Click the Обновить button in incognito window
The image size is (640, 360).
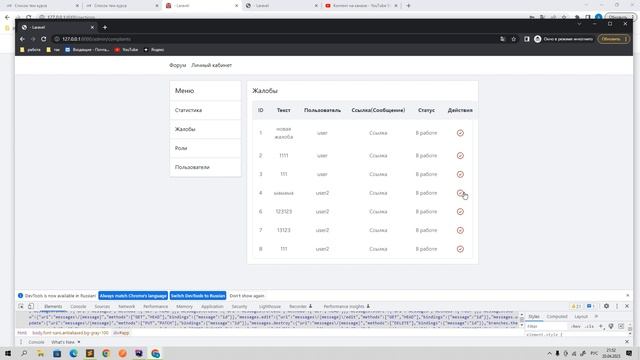coord(613,39)
